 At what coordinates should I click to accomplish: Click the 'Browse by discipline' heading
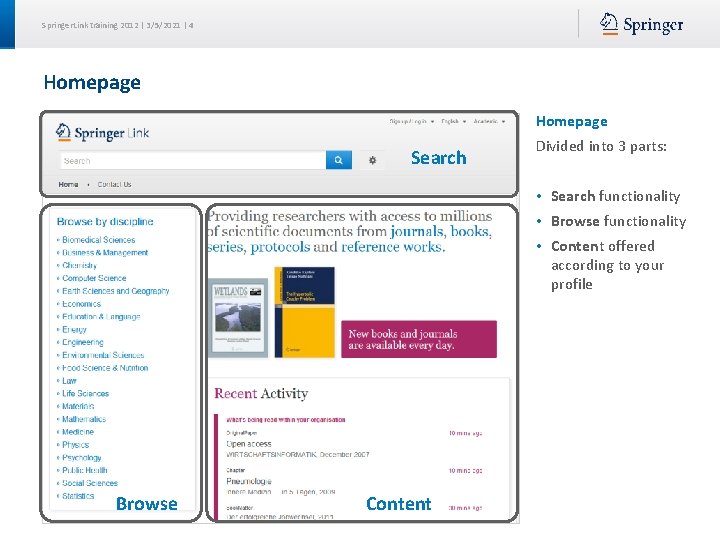pyautogui.click(x=105, y=221)
